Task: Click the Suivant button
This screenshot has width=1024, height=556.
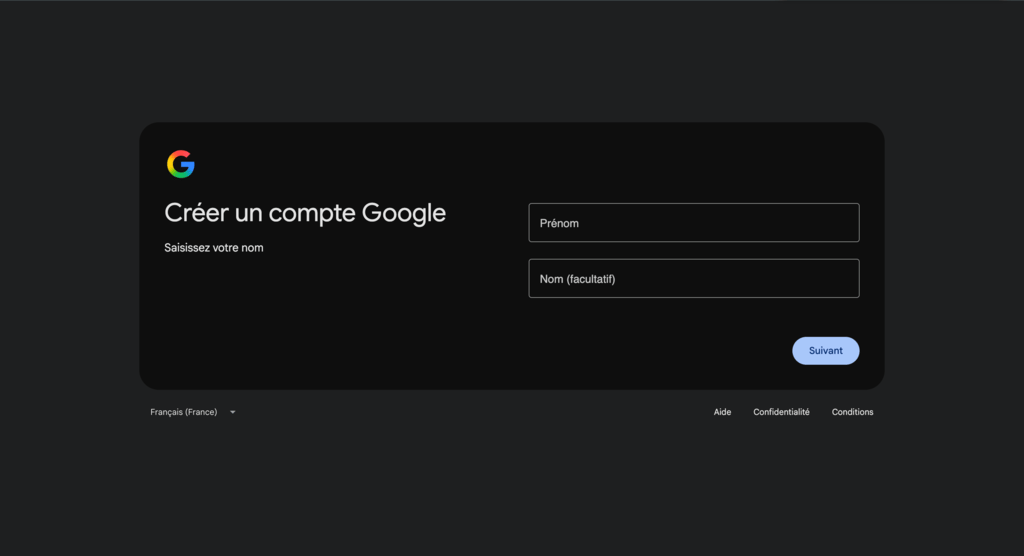Action: pos(825,351)
